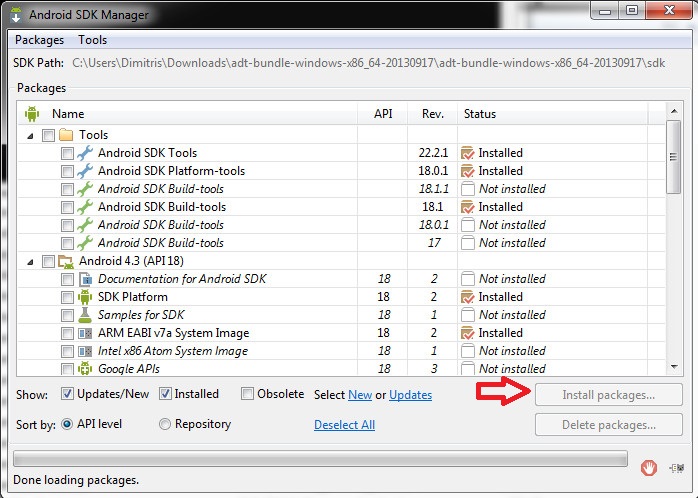
Task: Click green wrench icon of Build-tools 17
Action: pos(85,243)
